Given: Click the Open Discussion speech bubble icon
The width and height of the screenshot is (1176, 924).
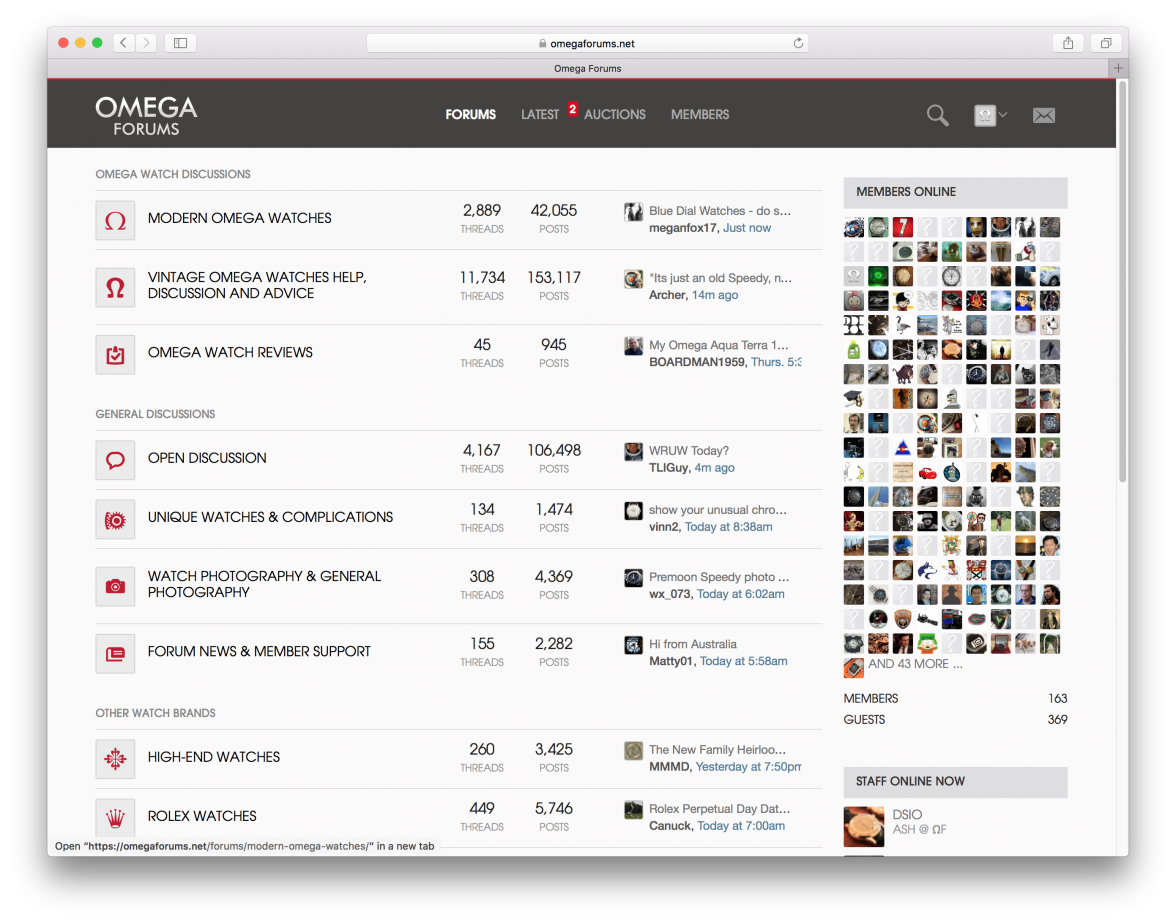Looking at the screenshot, I should tap(115, 458).
